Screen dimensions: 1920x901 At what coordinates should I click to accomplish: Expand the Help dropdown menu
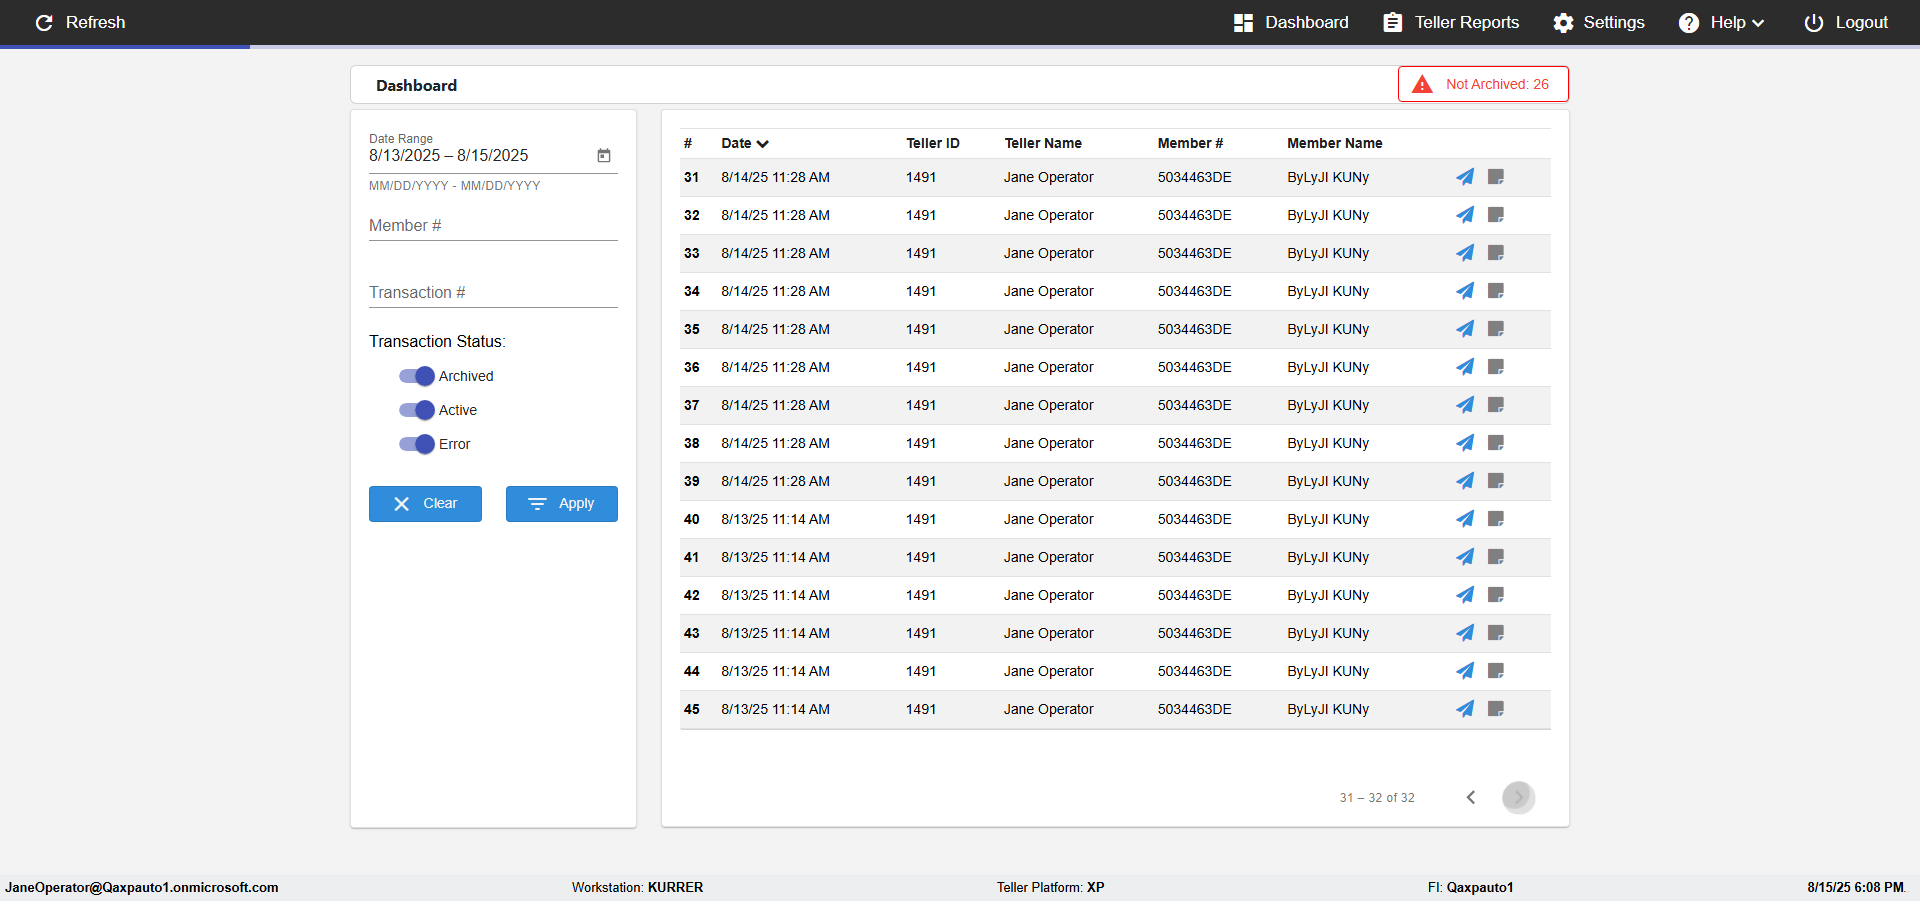(x=1721, y=22)
